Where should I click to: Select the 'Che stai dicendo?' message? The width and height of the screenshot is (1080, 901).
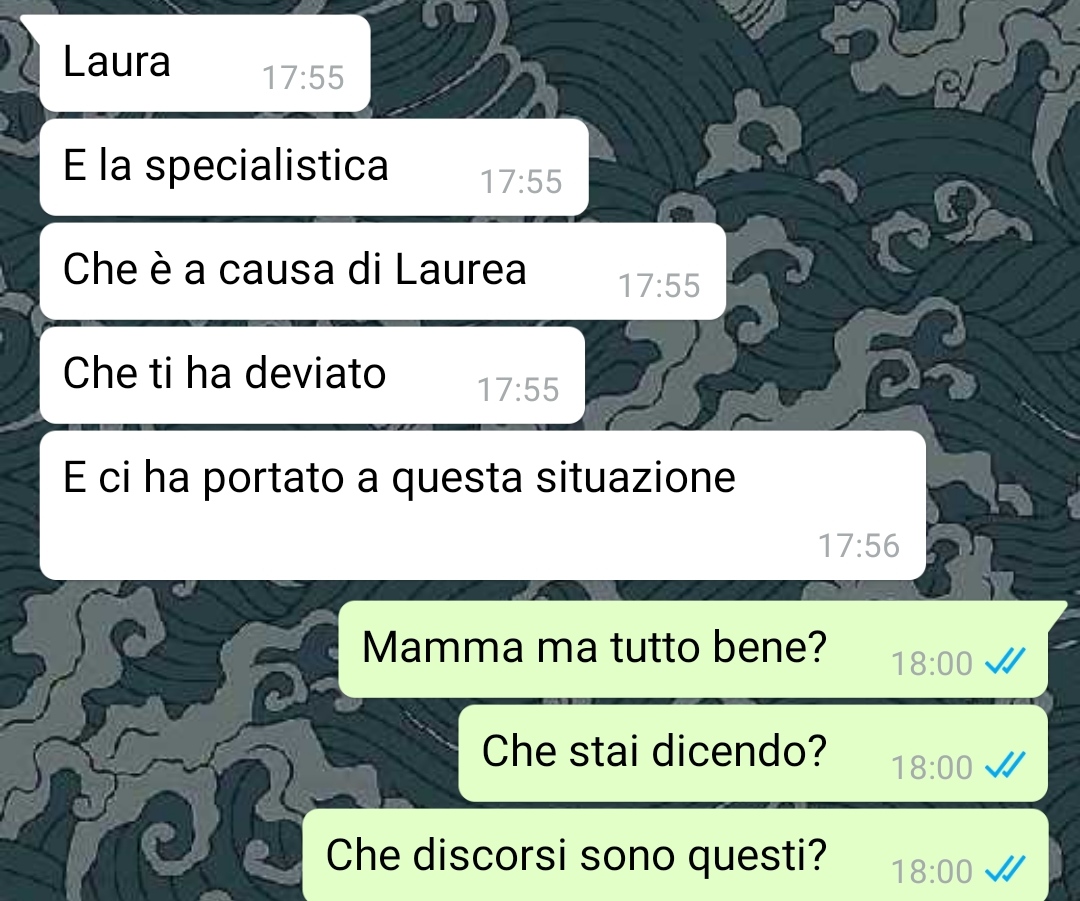(753, 753)
